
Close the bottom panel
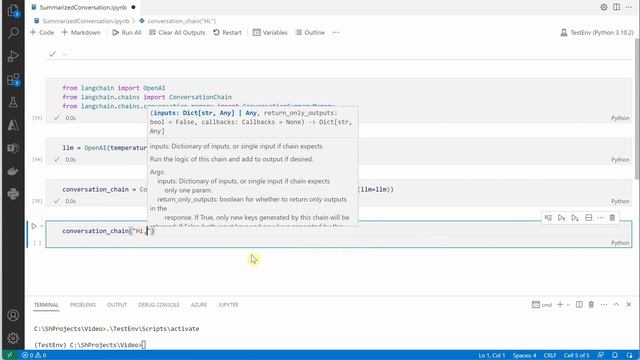click(x=629, y=304)
